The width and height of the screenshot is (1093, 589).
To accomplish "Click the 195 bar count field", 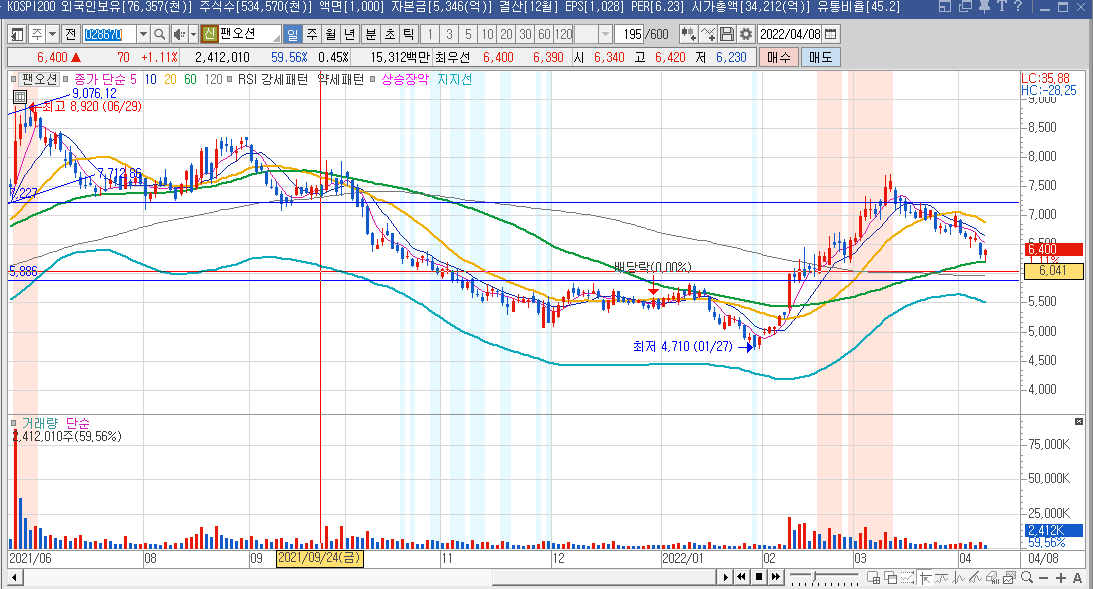I will click(629, 34).
